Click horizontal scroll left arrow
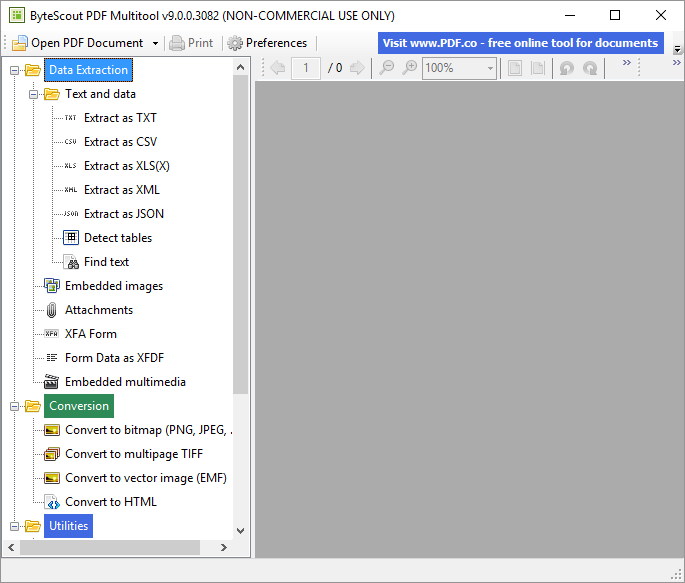 [11, 548]
